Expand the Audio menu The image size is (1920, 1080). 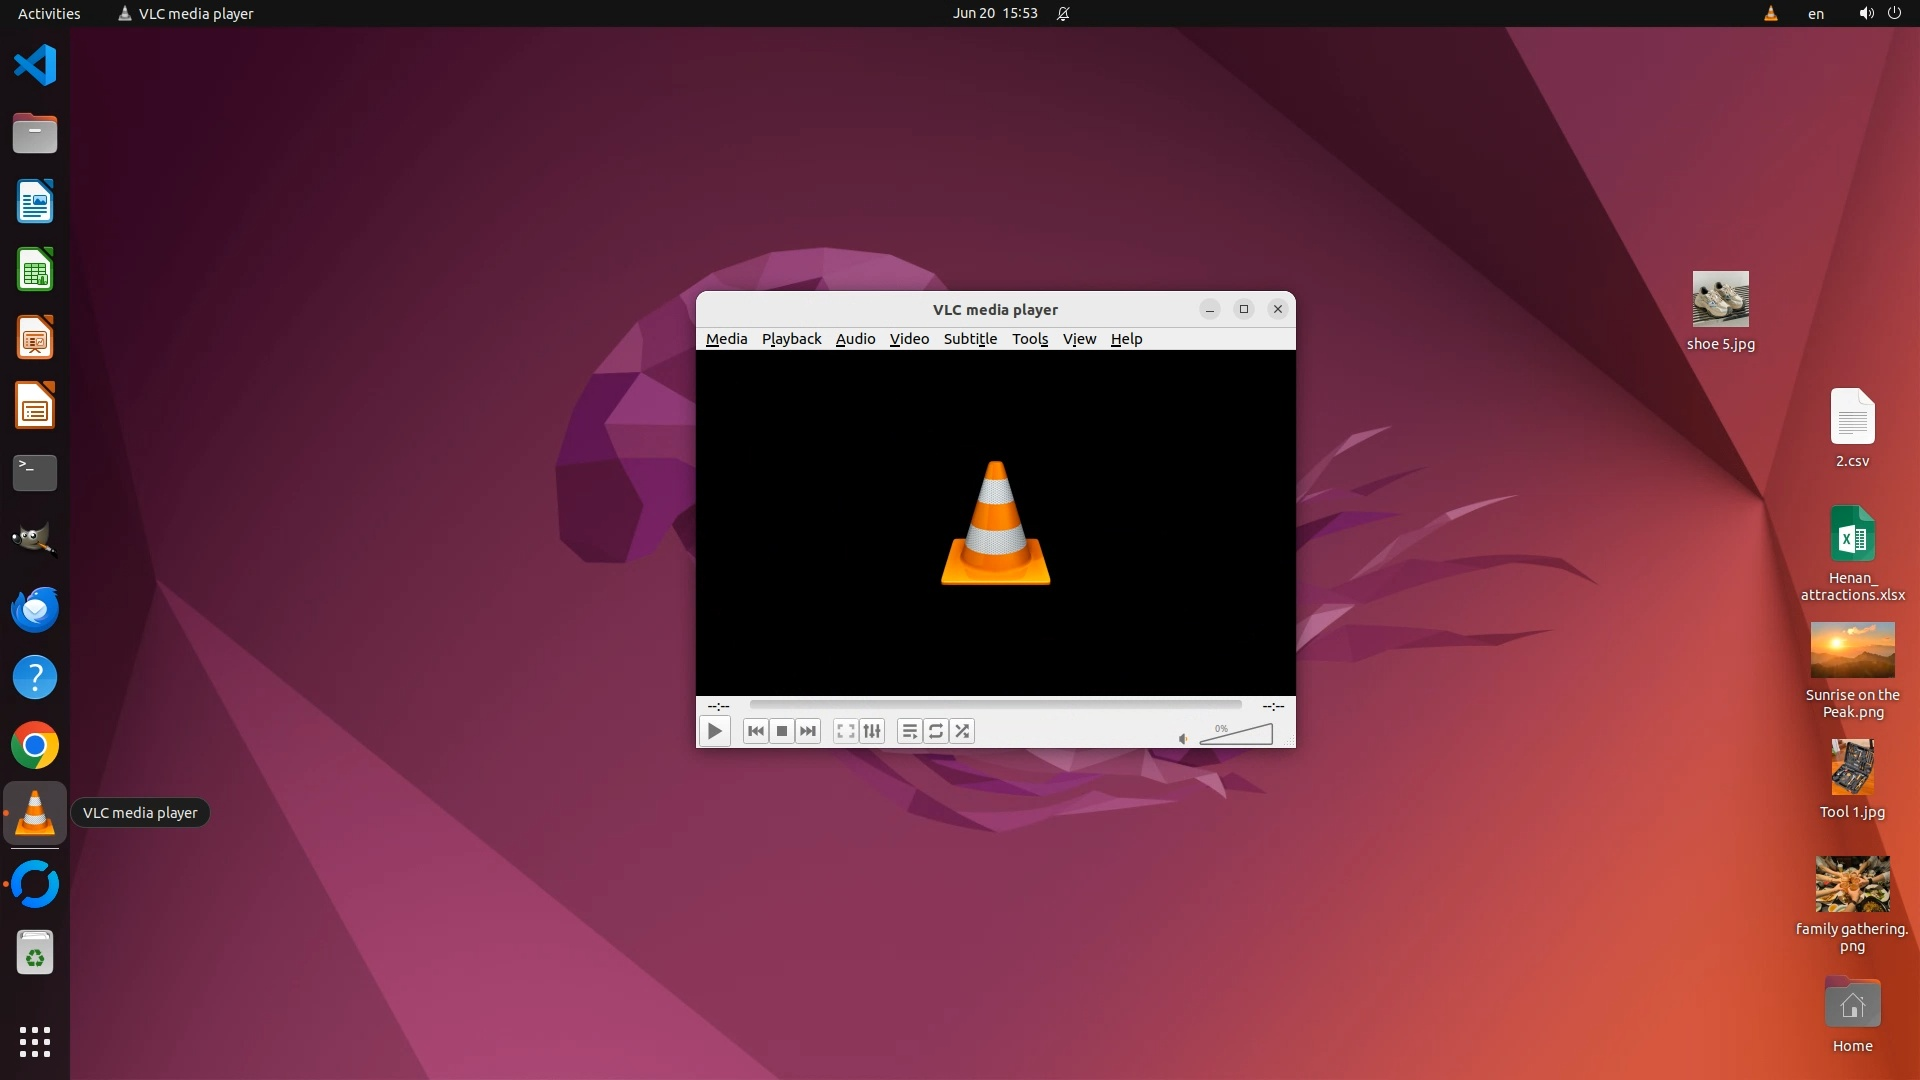(855, 339)
